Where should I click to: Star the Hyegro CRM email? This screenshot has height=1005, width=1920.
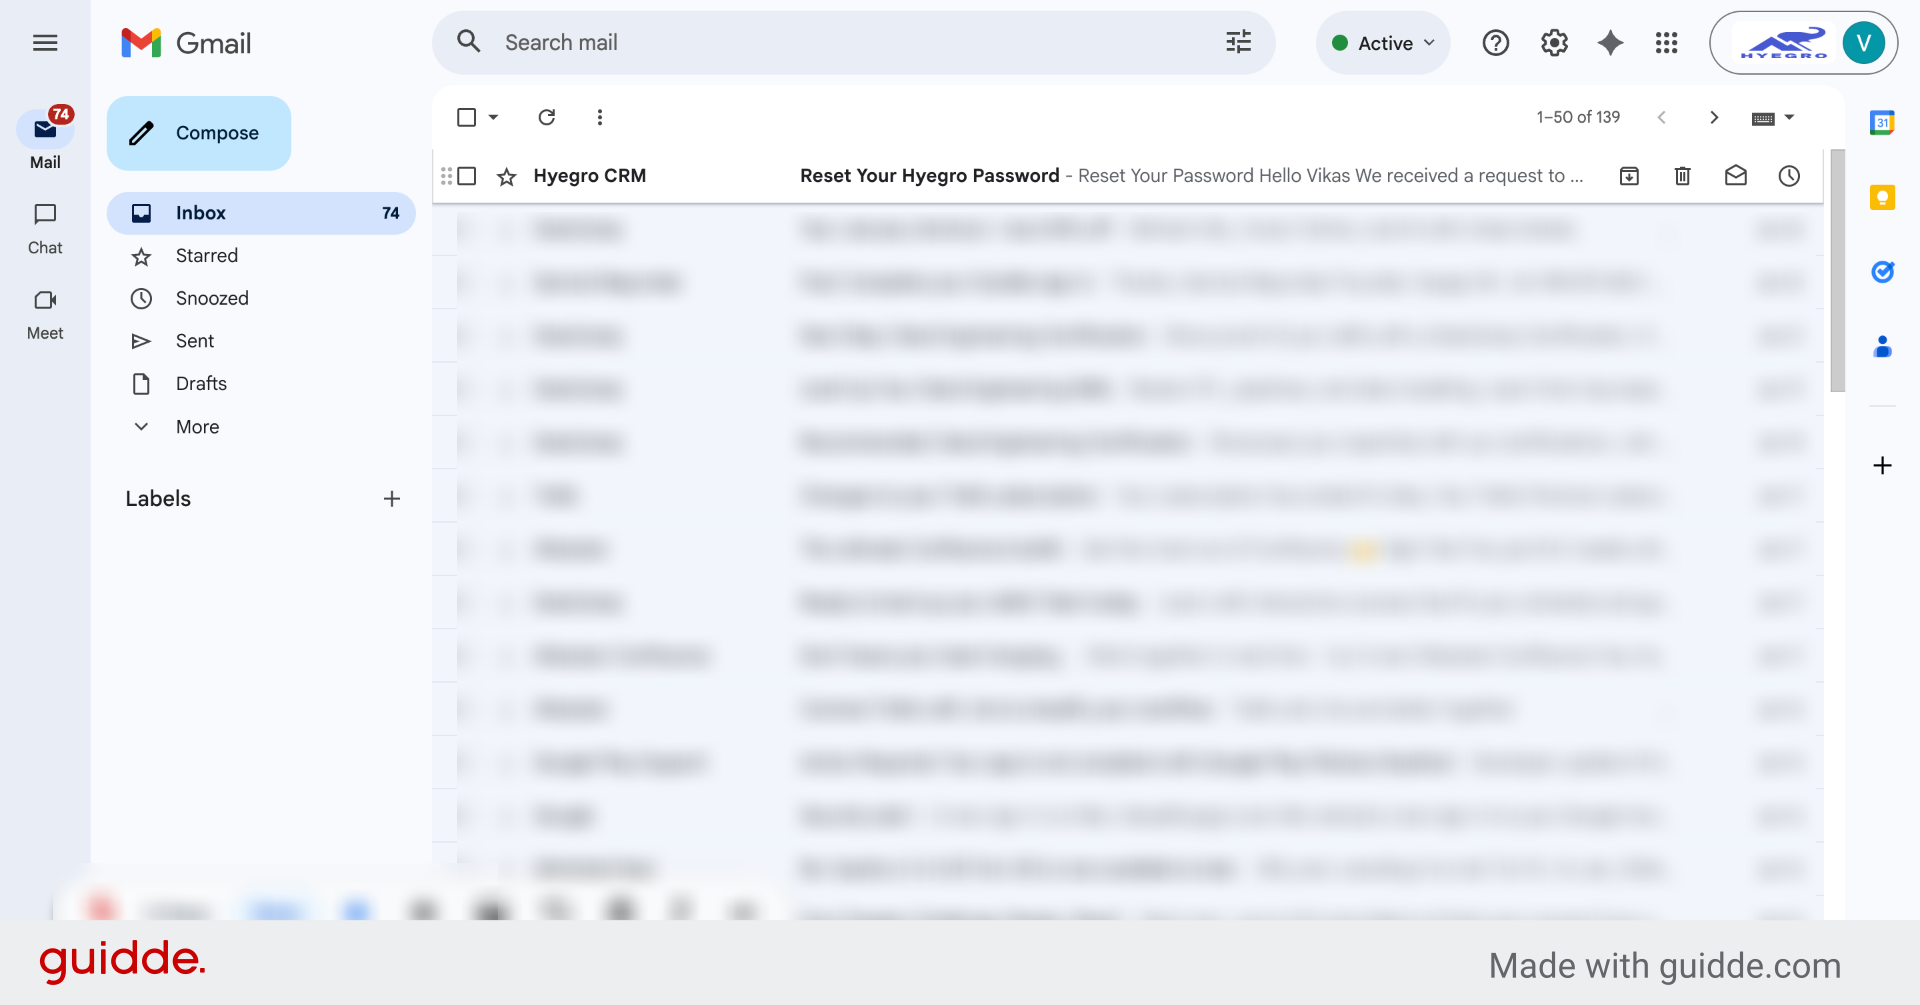point(506,175)
